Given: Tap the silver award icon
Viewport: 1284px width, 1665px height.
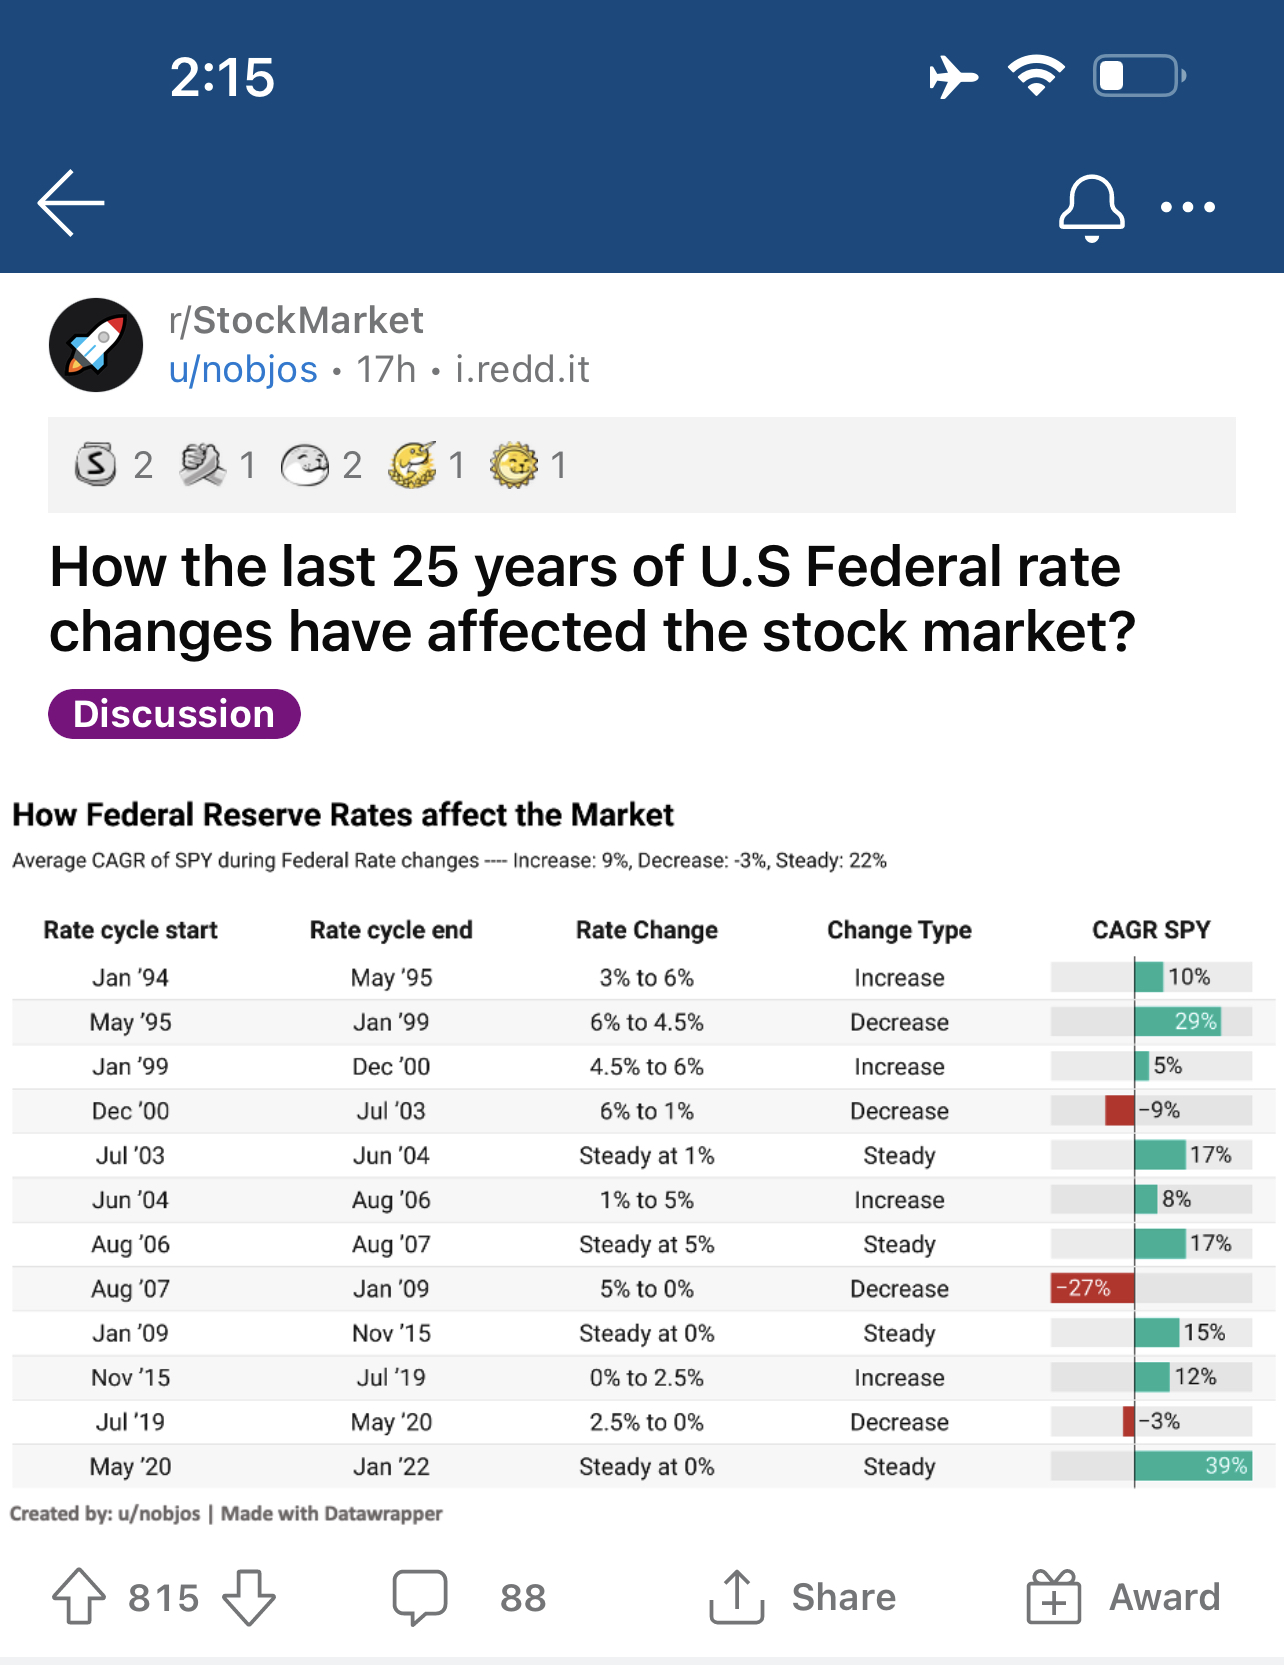Looking at the screenshot, I should point(96,465).
